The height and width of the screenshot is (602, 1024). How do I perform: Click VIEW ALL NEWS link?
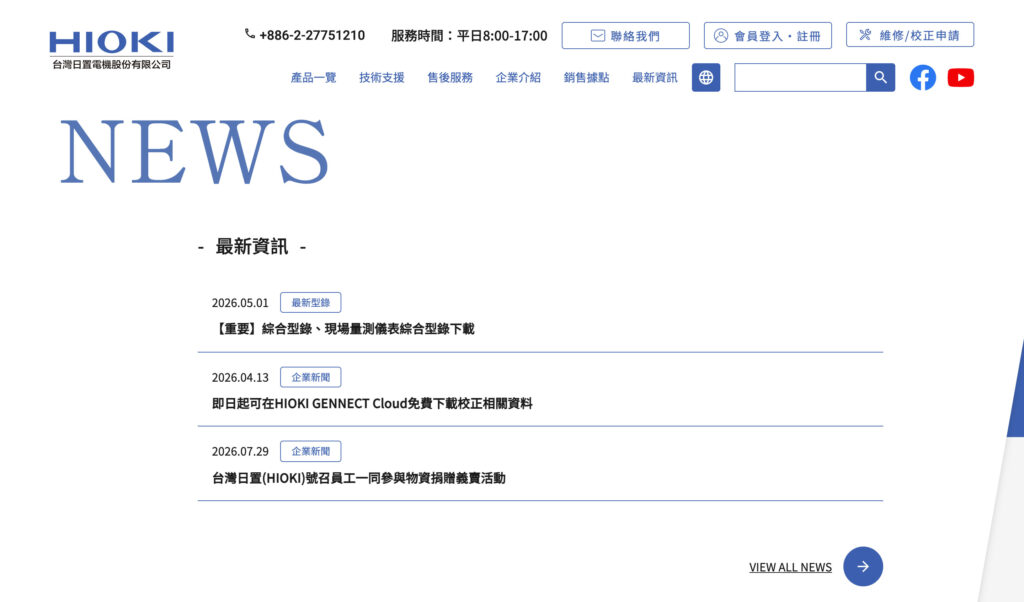click(790, 567)
